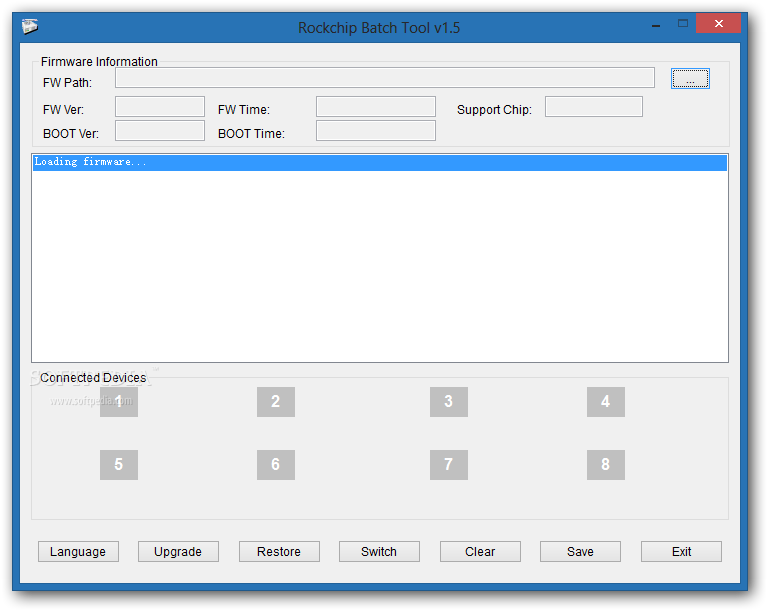Click device slot 6 indicator
Image resolution: width=768 pixels, height=611 pixels.
276,464
